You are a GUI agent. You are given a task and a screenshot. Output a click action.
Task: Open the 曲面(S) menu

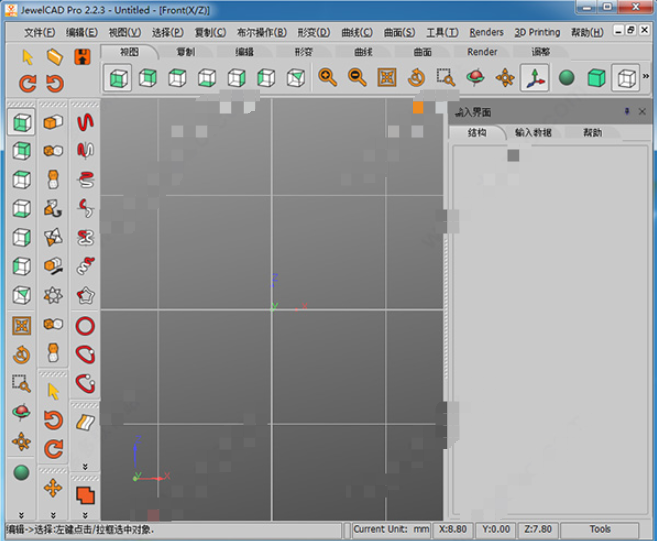click(x=400, y=32)
